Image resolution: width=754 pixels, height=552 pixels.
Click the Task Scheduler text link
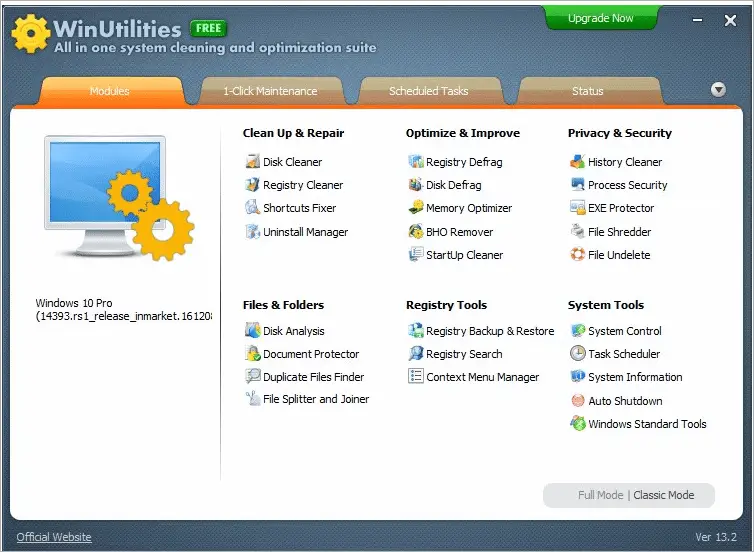624,354
